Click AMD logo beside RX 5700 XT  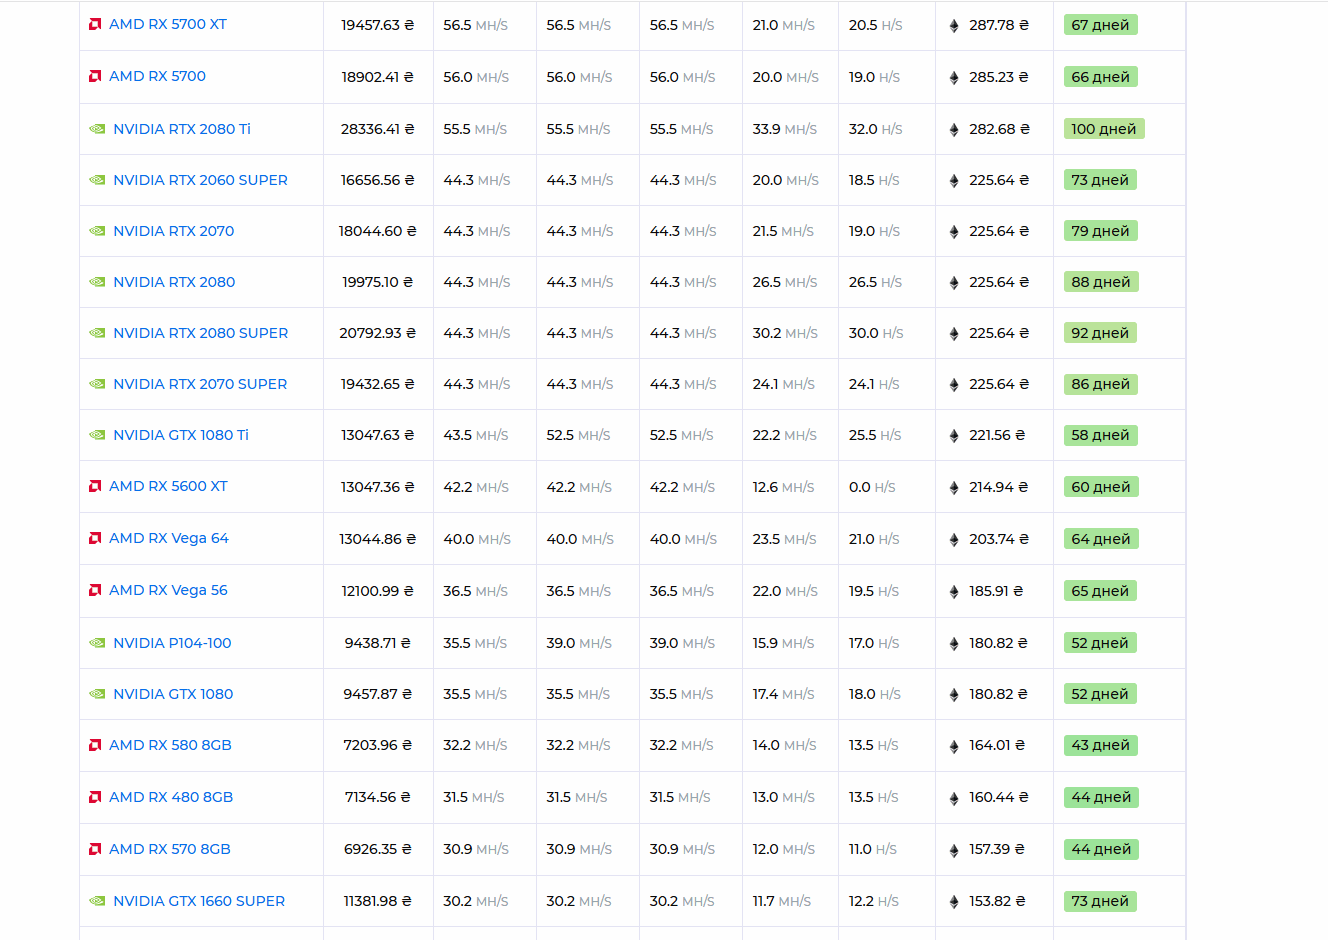(95, 24)
